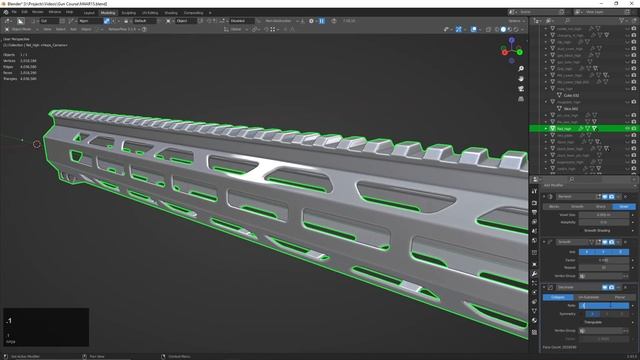Open the Render menu
The width and height of the screenshot is (640, 360).
tap(38, 12)
